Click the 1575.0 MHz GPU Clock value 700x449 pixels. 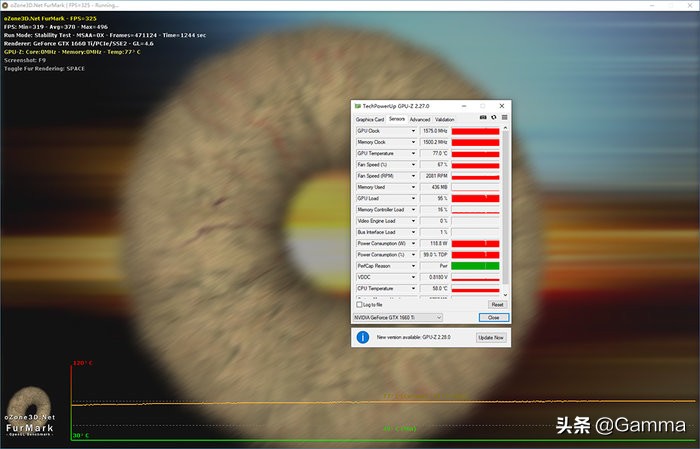(x=434, y=131)
